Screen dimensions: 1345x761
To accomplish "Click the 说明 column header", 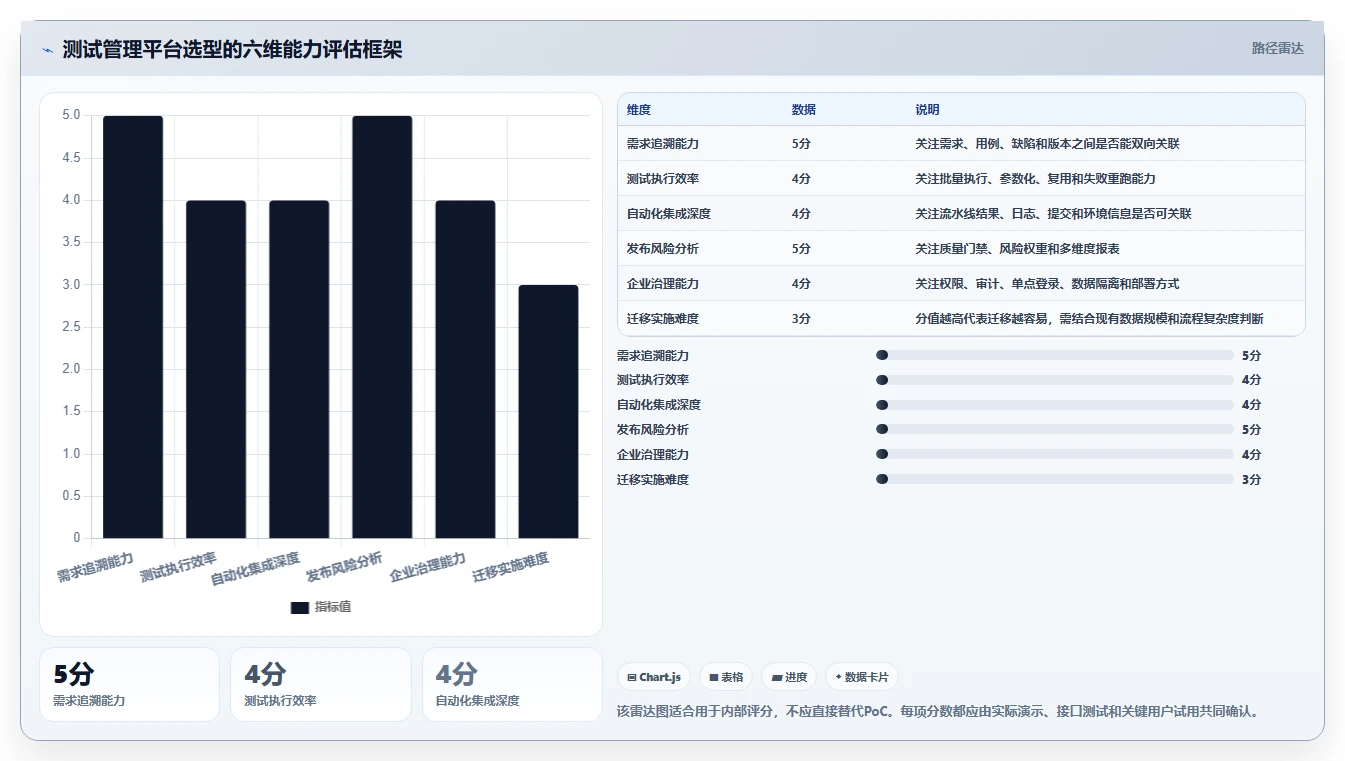I will pyautogui.click(x=927, y=110).
